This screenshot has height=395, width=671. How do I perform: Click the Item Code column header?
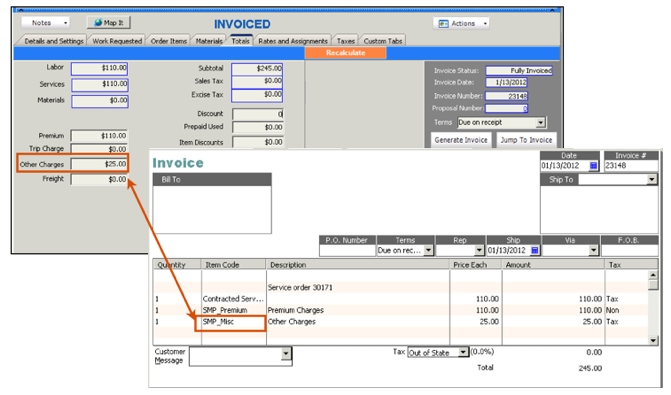pos(234,265)
